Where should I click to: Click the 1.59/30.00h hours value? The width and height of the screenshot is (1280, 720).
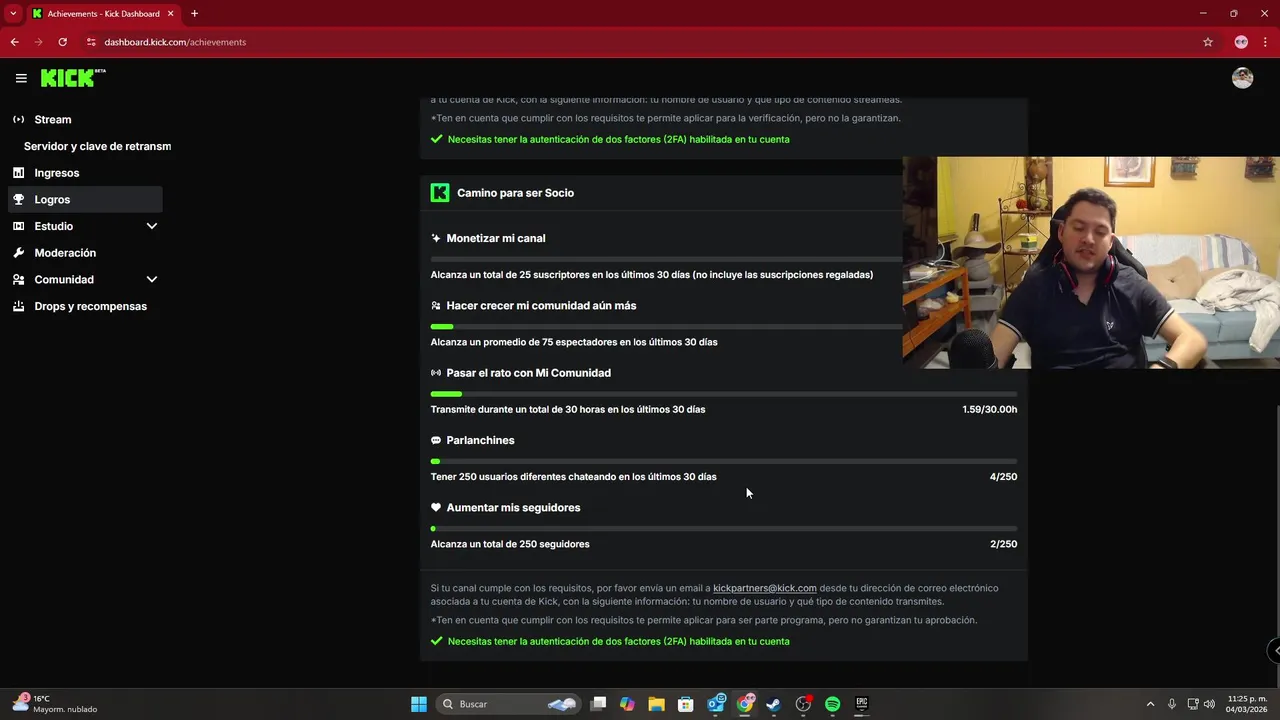coord(990,409)
